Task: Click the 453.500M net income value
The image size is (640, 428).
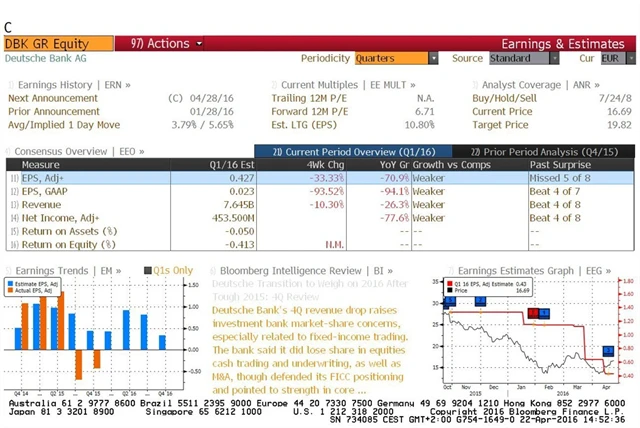Action: 233,218
